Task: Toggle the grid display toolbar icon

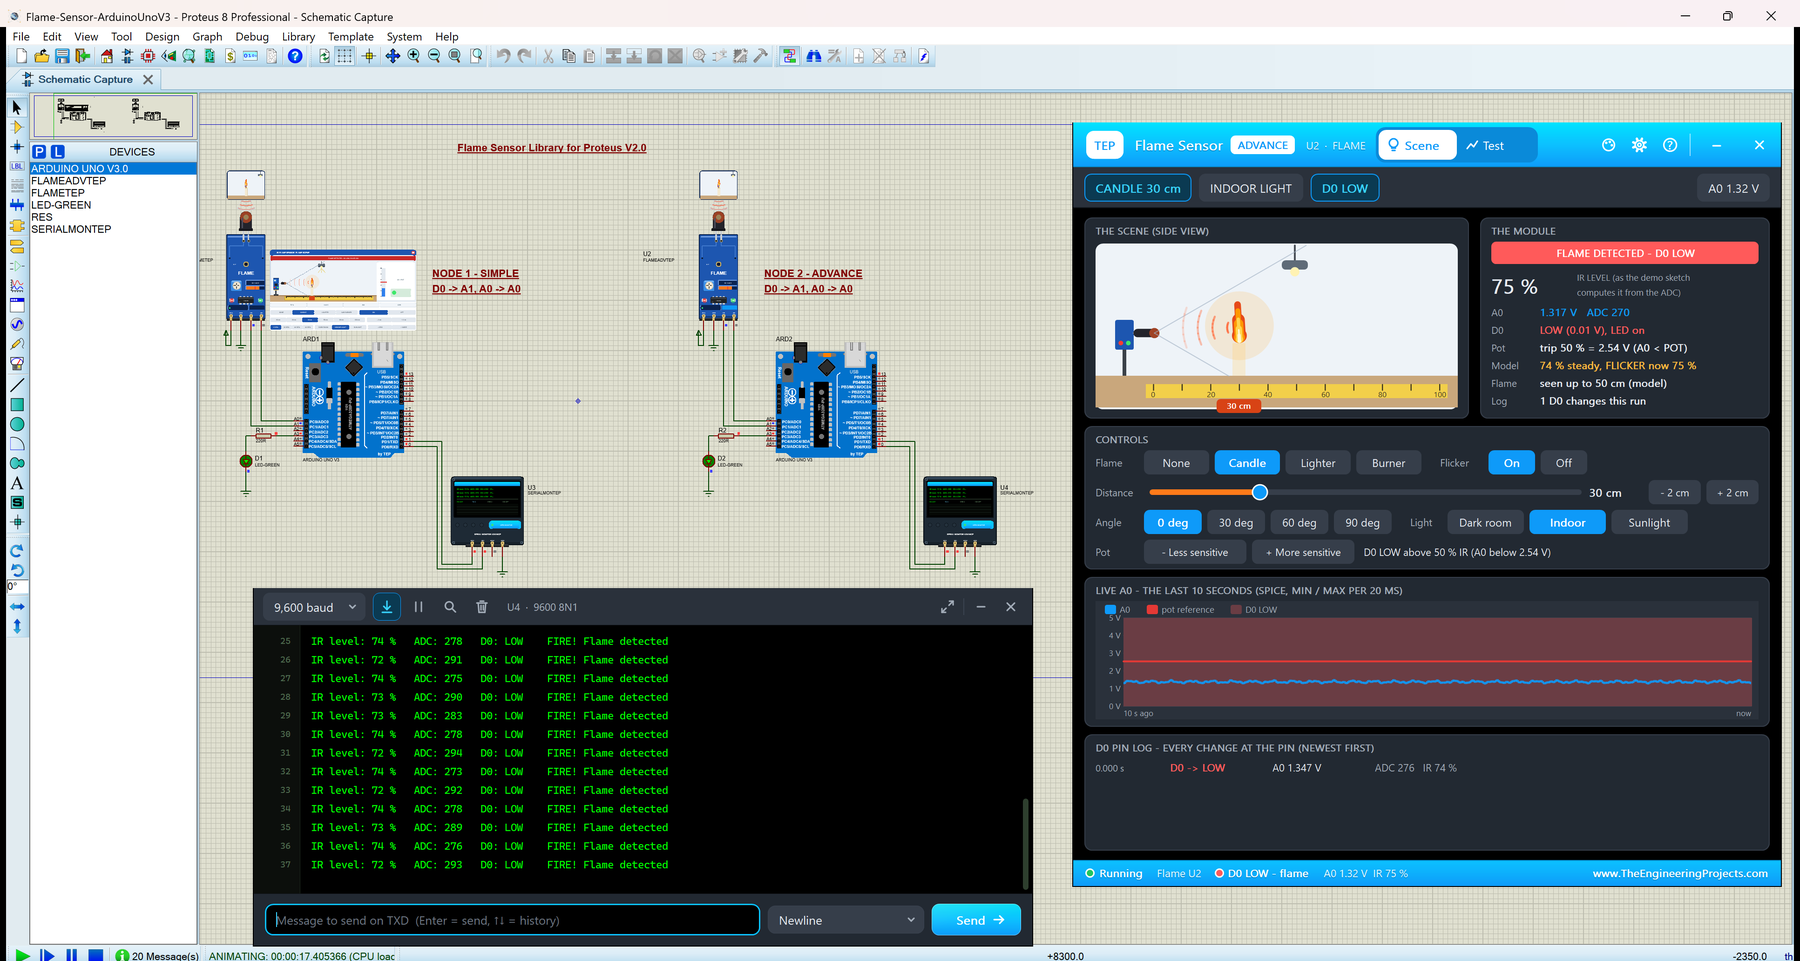Action: [x=345, y=56]
